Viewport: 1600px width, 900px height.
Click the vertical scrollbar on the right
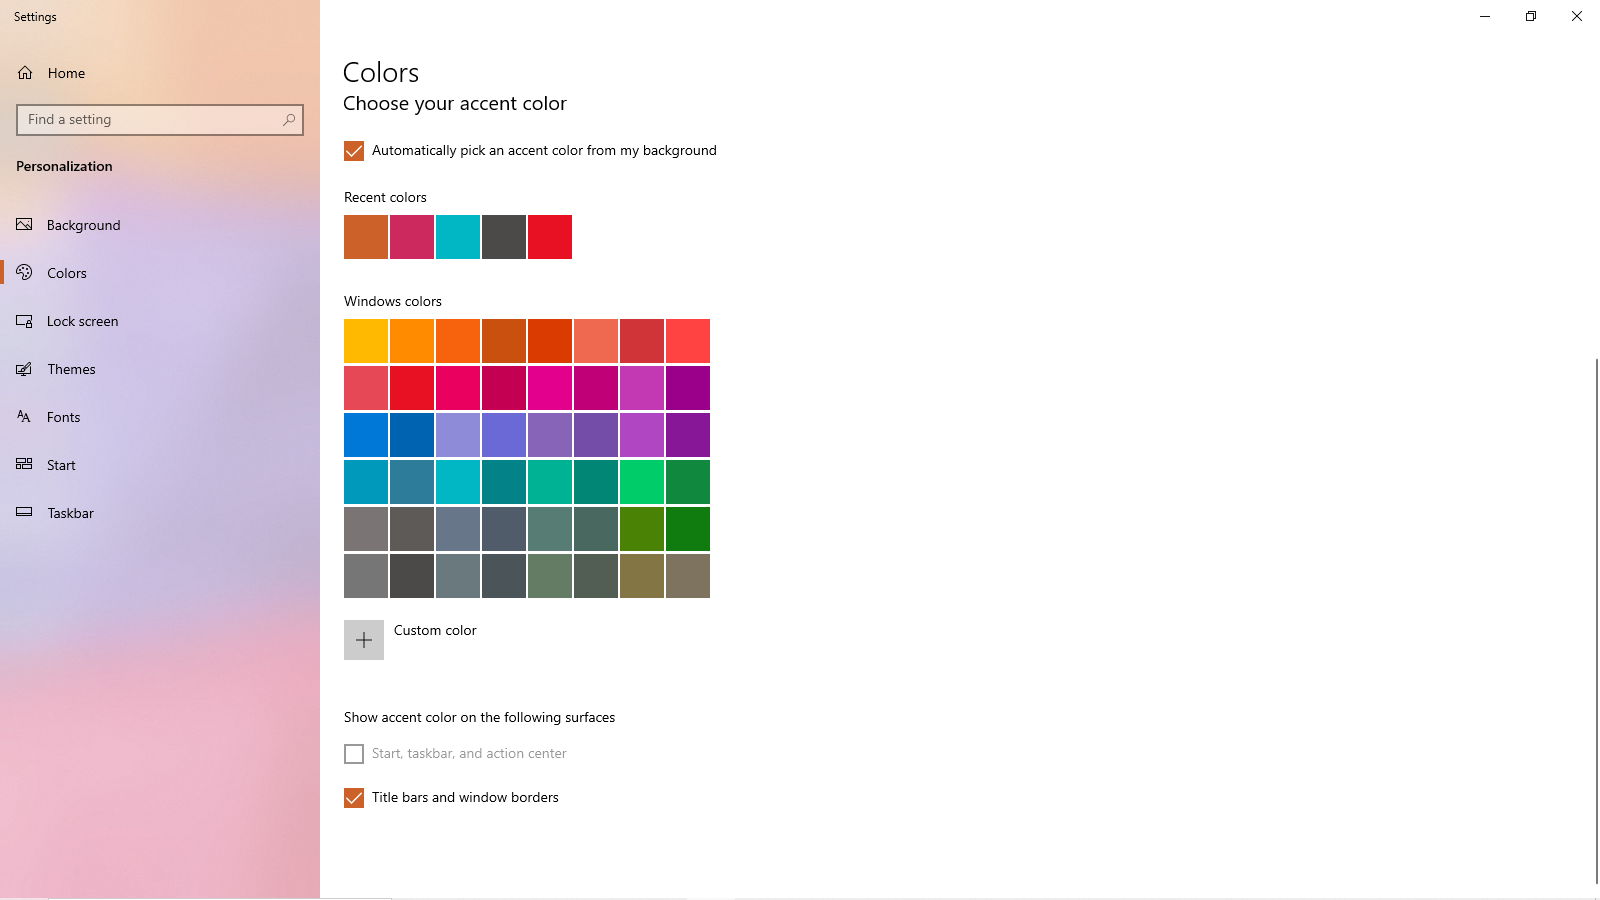click(1596, 620)
